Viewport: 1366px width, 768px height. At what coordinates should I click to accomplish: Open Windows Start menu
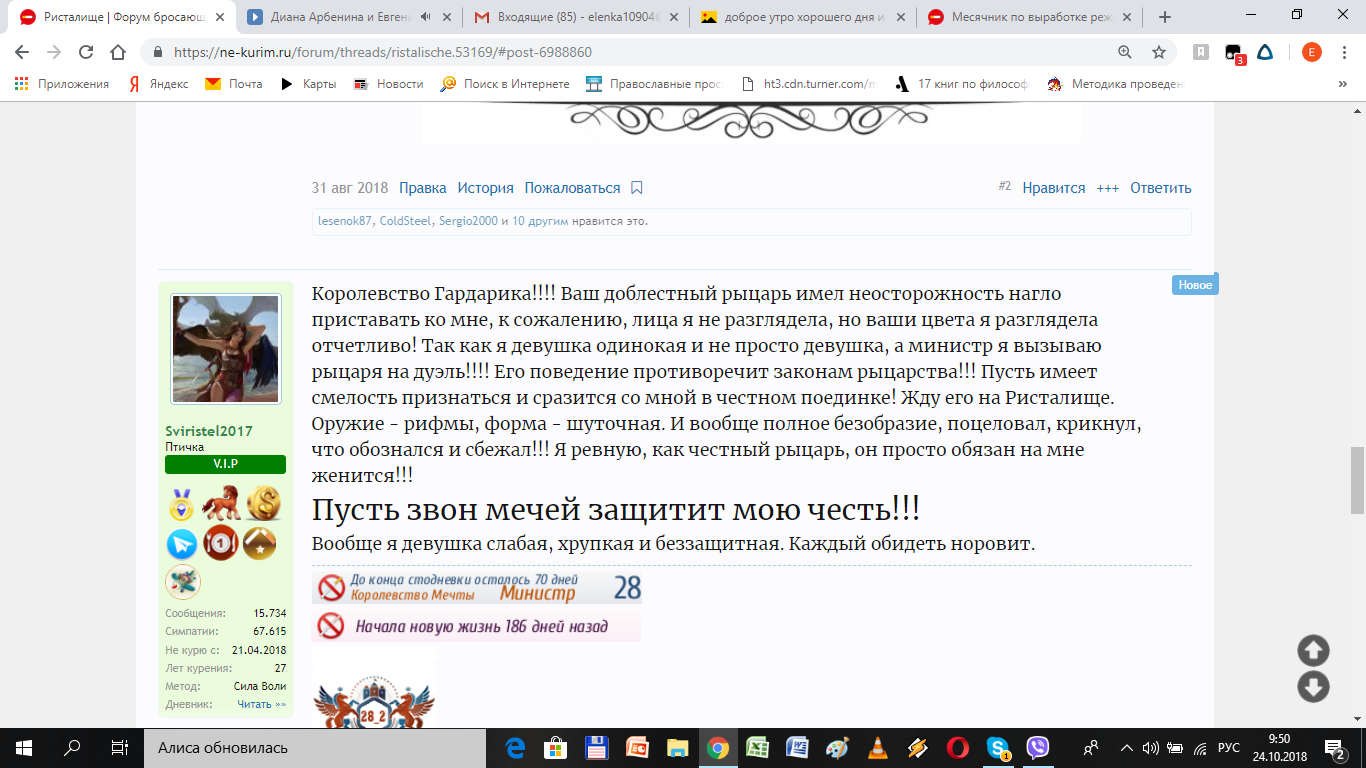23,747
